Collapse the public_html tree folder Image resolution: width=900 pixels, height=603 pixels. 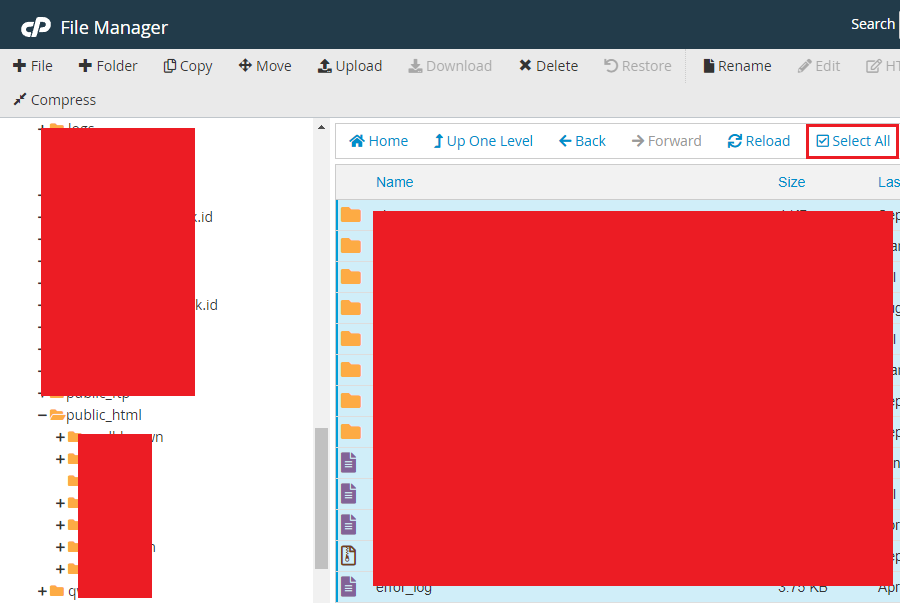(43, 415)
